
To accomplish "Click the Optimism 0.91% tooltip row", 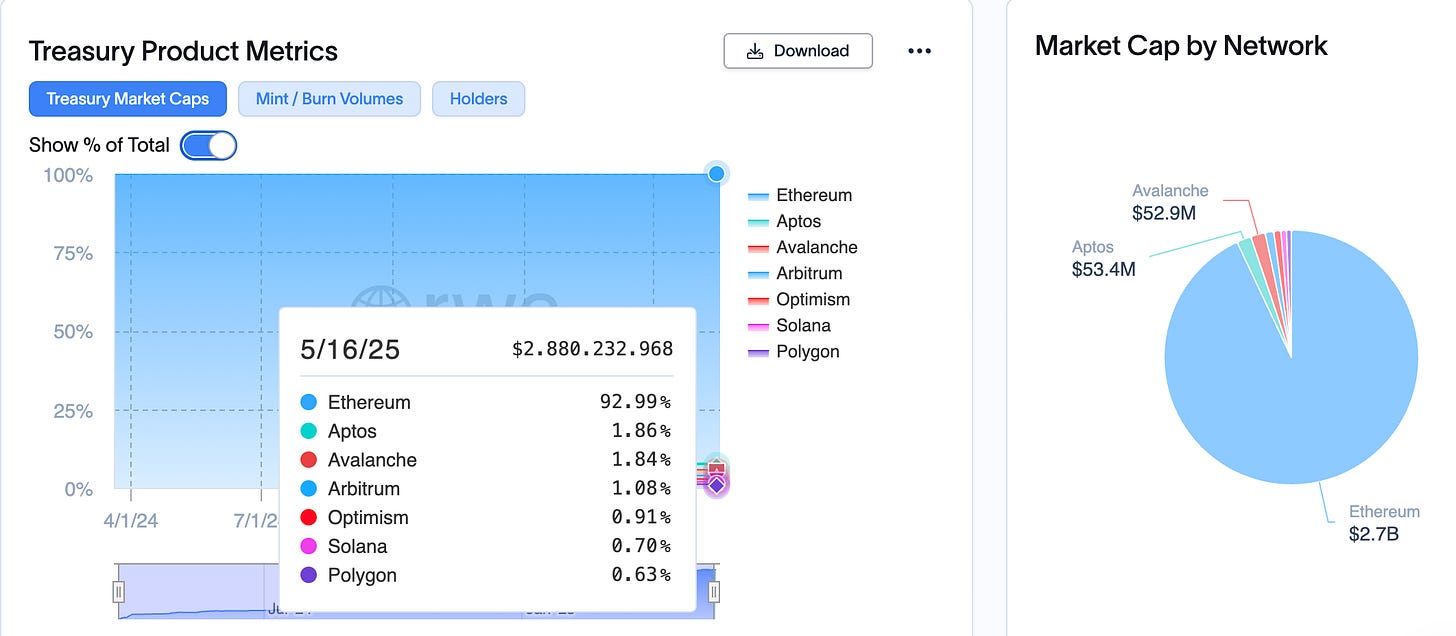I will (486, 517).
